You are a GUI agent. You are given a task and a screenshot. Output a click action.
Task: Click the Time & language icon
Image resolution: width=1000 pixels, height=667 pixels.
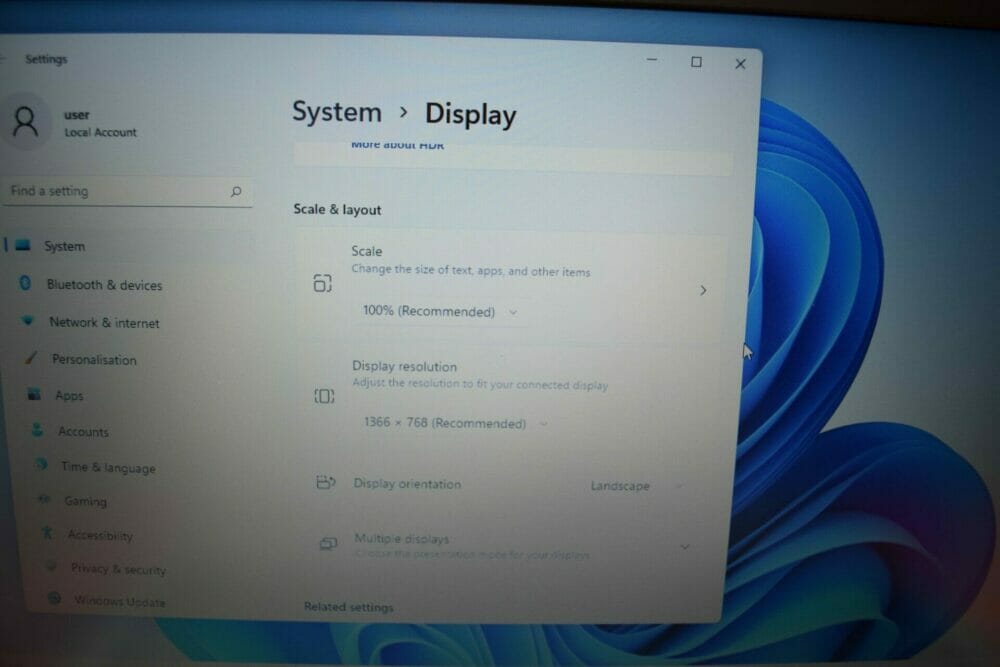[41, 464]
